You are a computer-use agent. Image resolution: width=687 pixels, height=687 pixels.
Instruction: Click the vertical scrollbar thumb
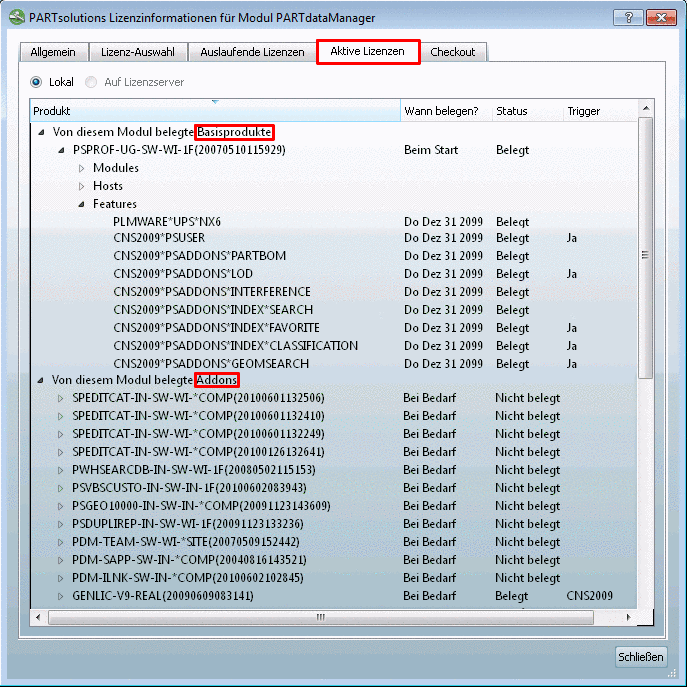[646, 248]
